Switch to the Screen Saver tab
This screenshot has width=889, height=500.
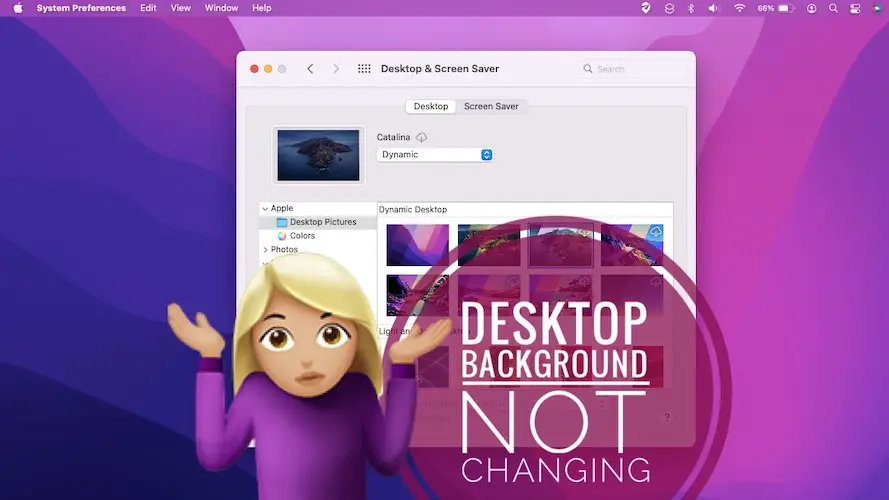point(491,106)
